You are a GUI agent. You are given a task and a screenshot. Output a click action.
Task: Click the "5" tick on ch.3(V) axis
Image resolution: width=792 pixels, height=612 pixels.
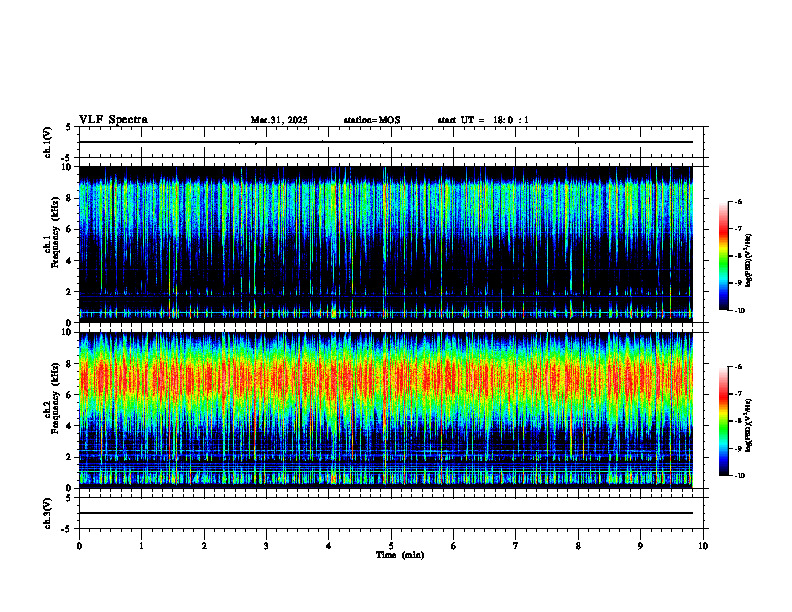(x=68, y=498)
